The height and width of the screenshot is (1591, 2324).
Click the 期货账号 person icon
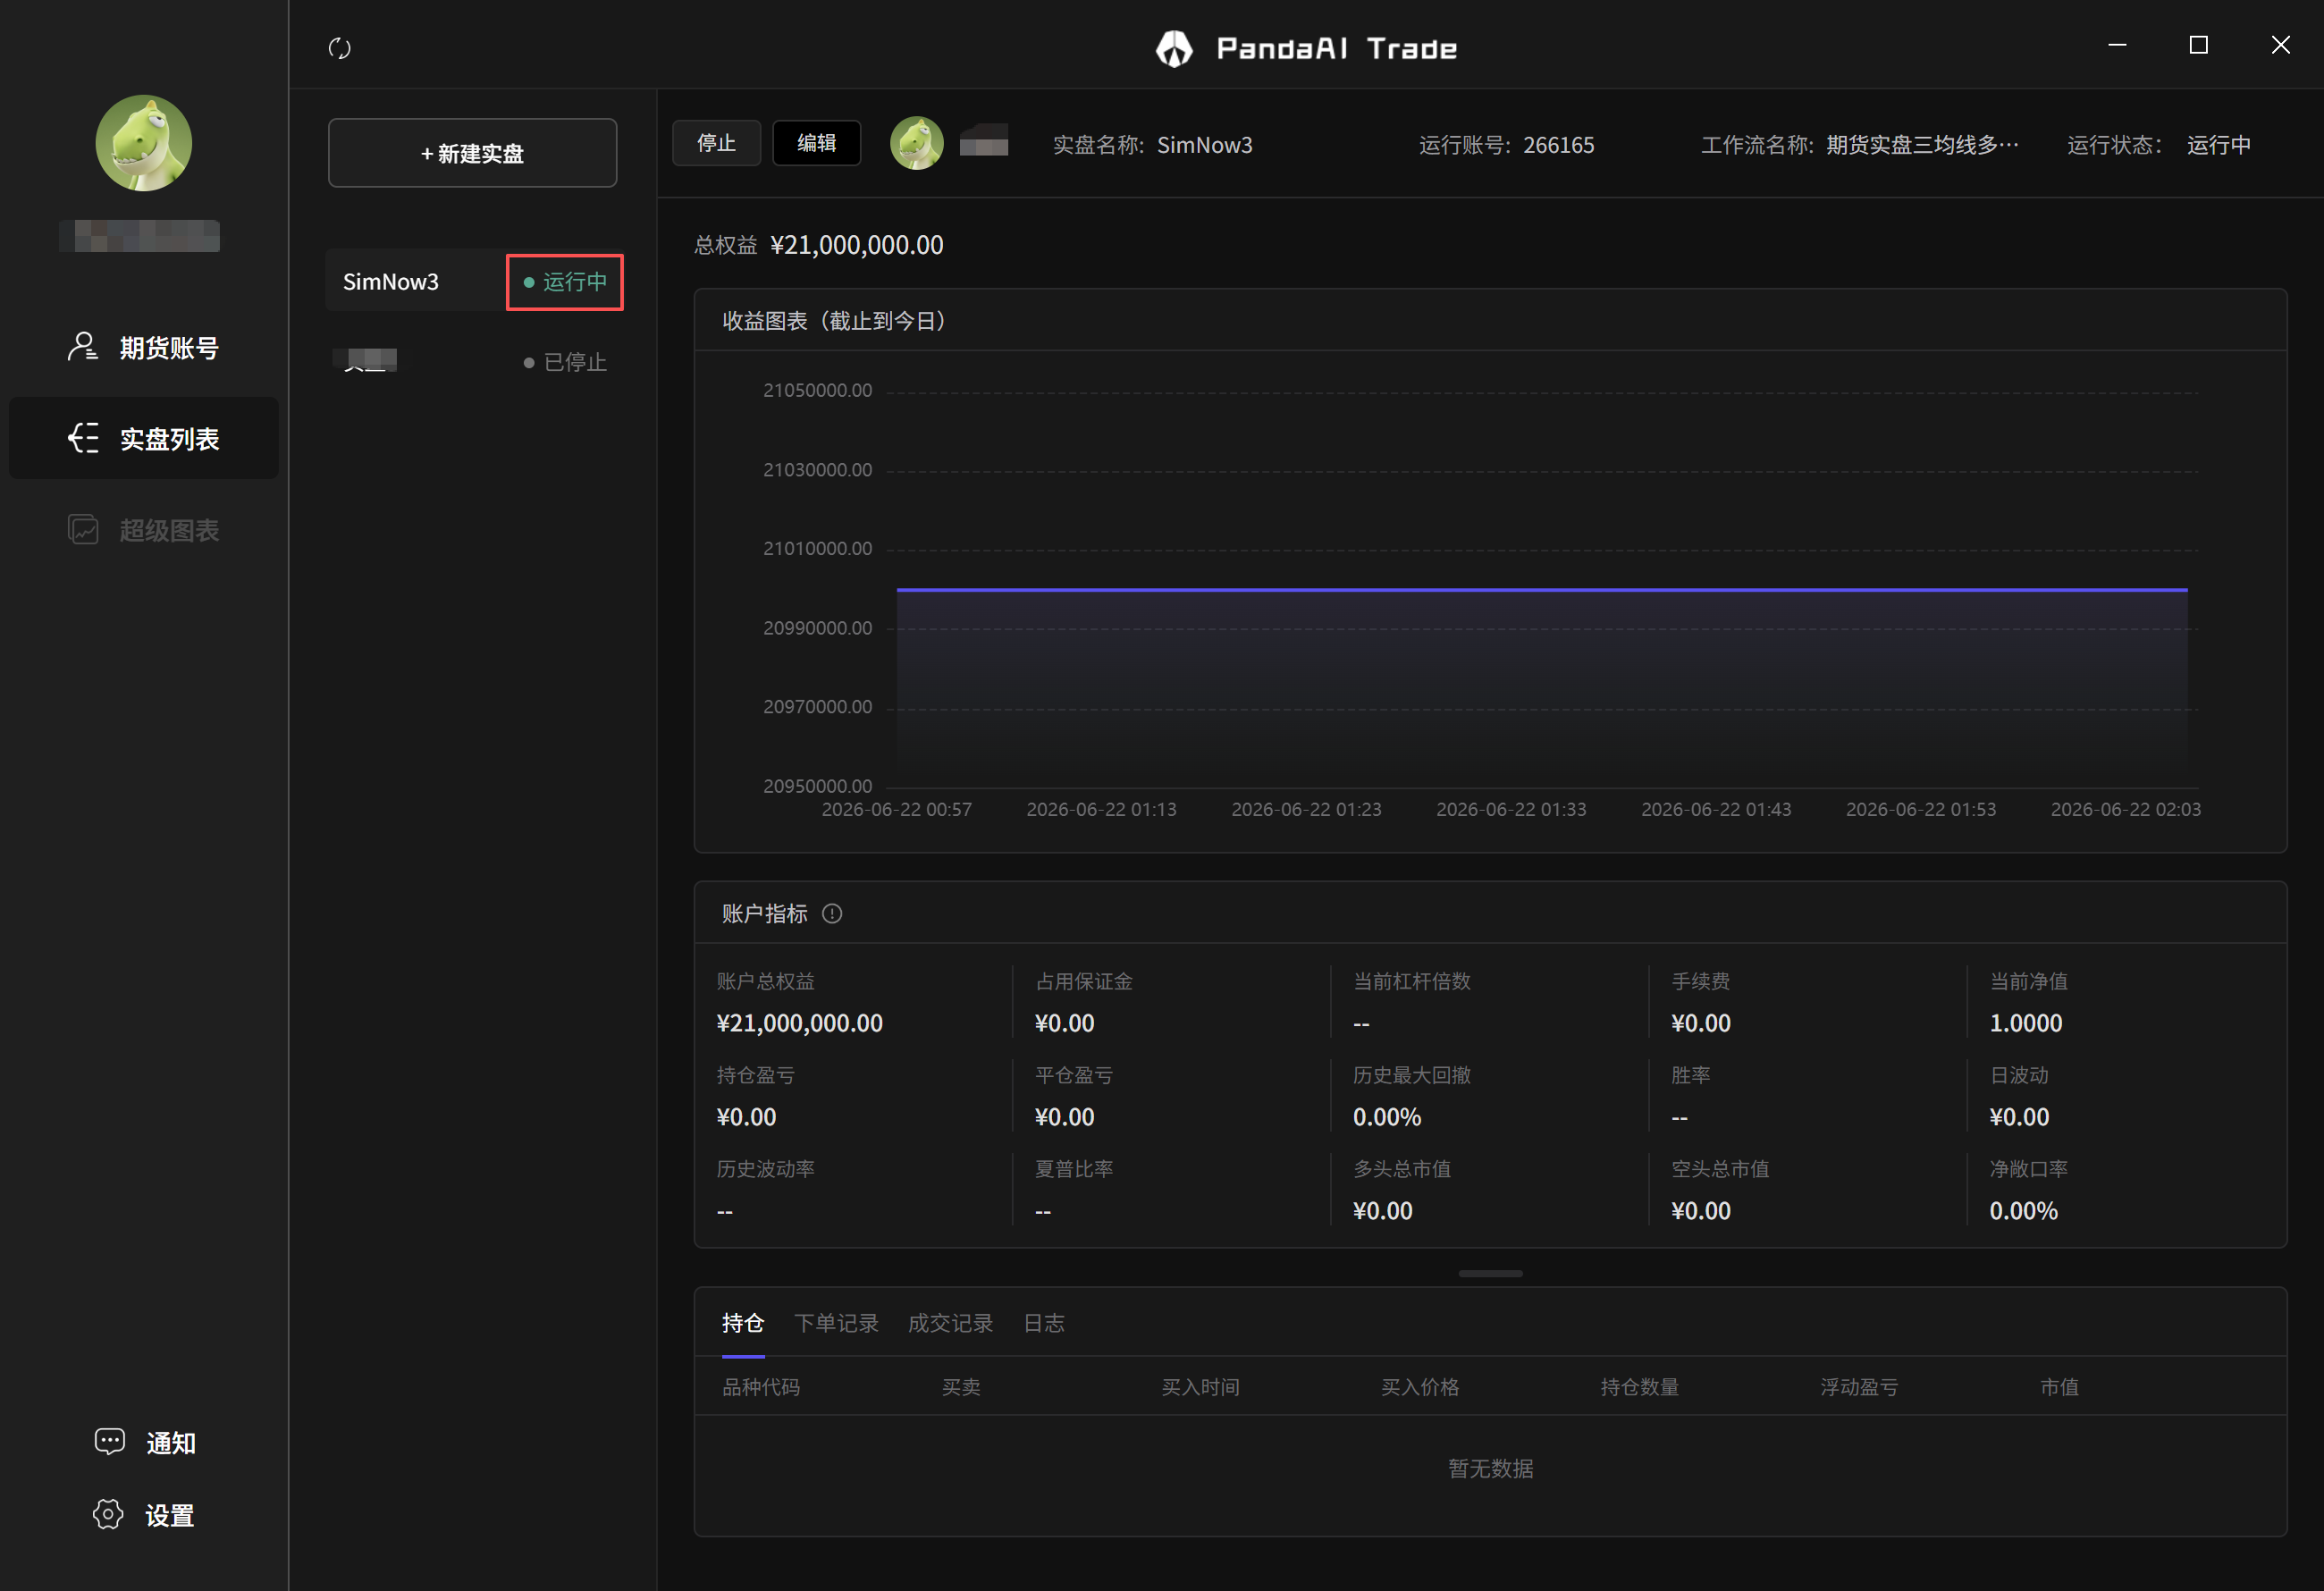83,347
